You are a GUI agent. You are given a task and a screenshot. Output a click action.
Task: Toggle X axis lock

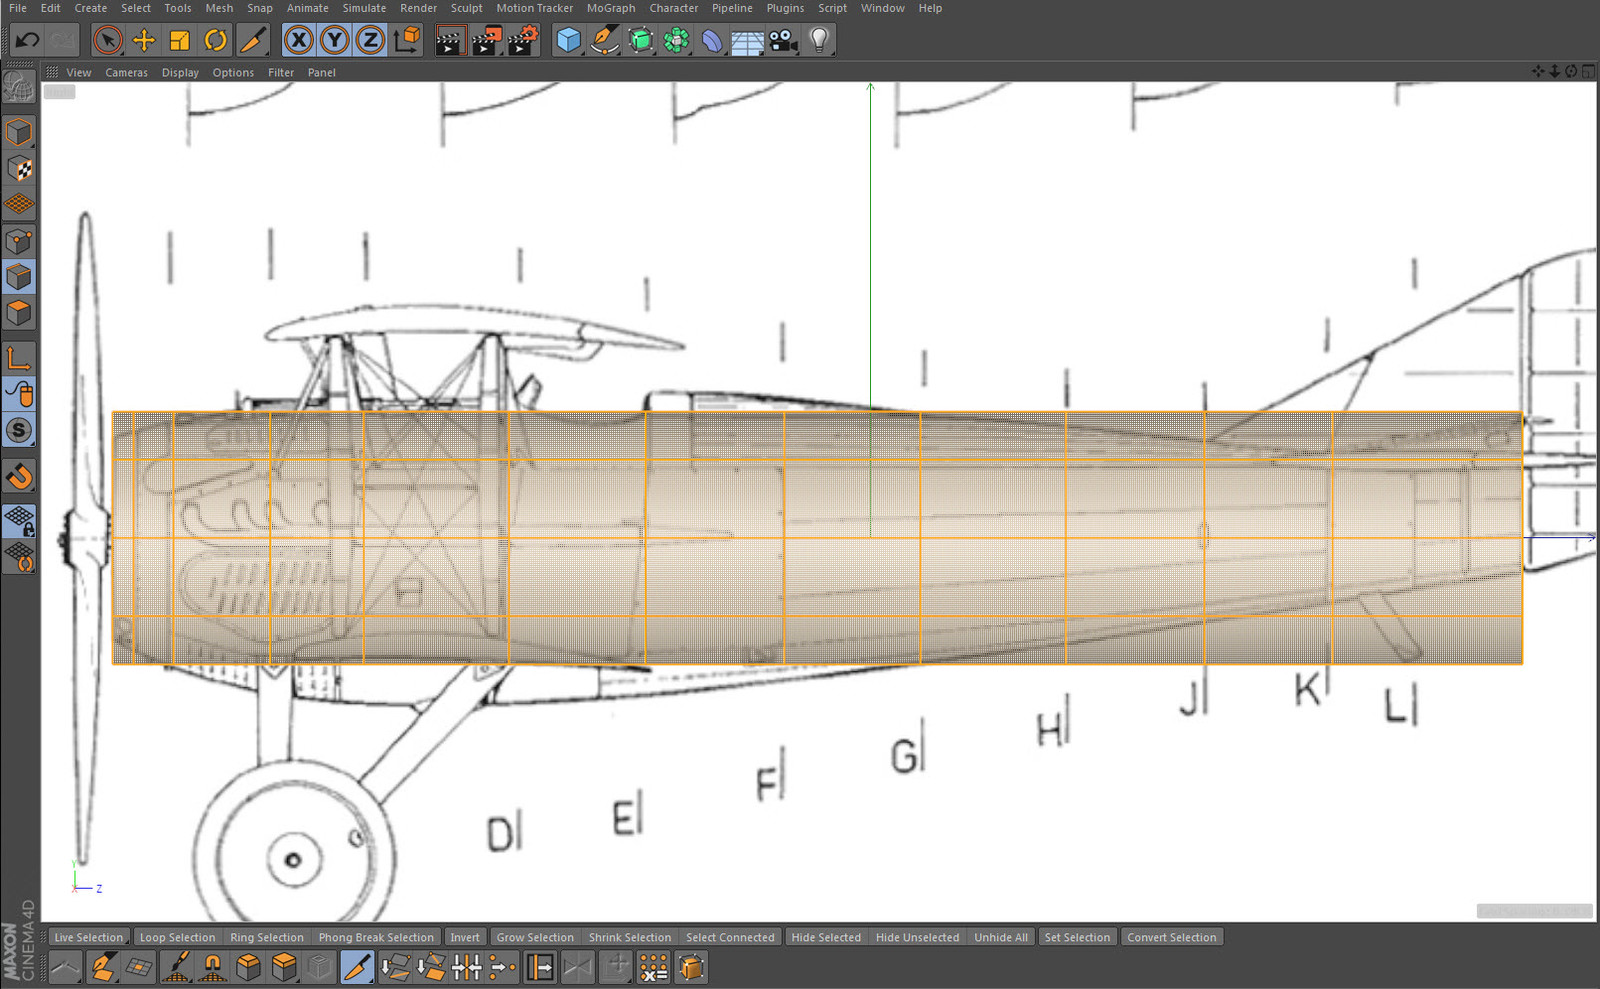(x=298, y=40)
